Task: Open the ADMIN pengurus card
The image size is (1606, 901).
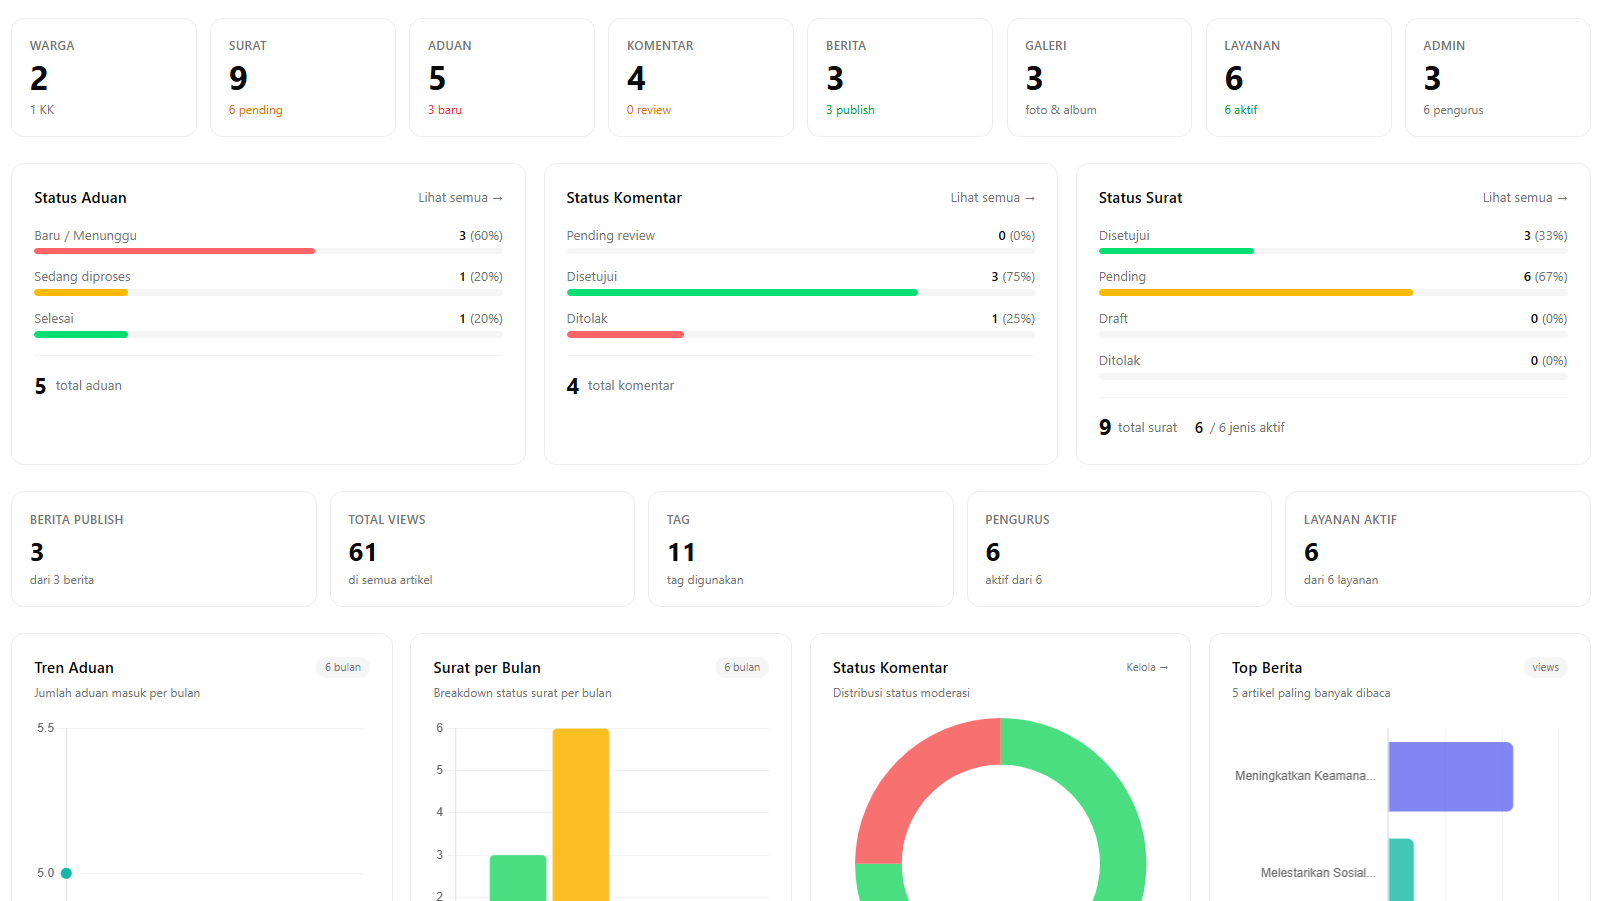Action: 1497,77
